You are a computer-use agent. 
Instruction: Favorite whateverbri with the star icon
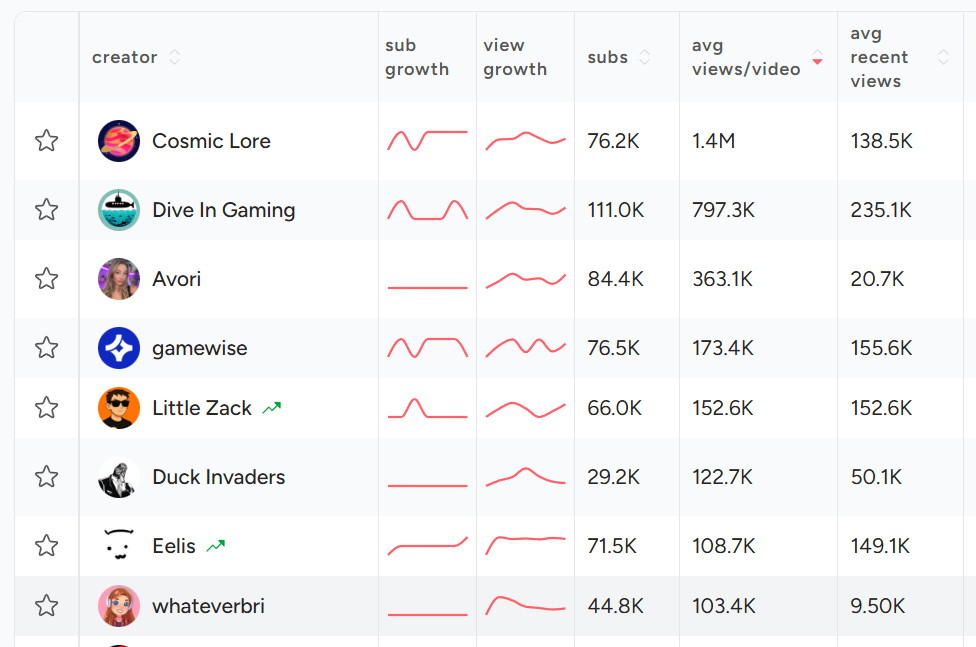46,606
